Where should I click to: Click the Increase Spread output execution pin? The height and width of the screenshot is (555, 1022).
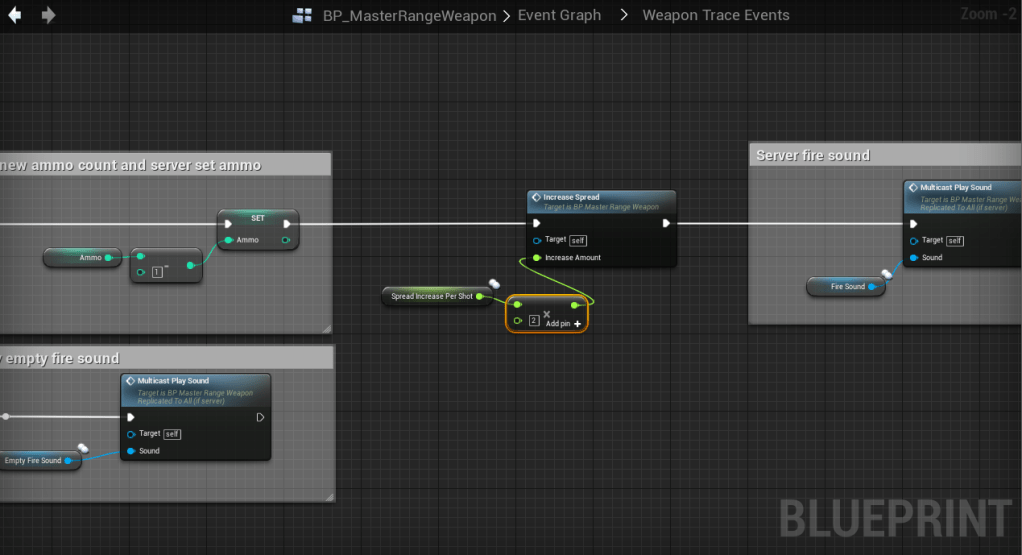click(666, 224)
